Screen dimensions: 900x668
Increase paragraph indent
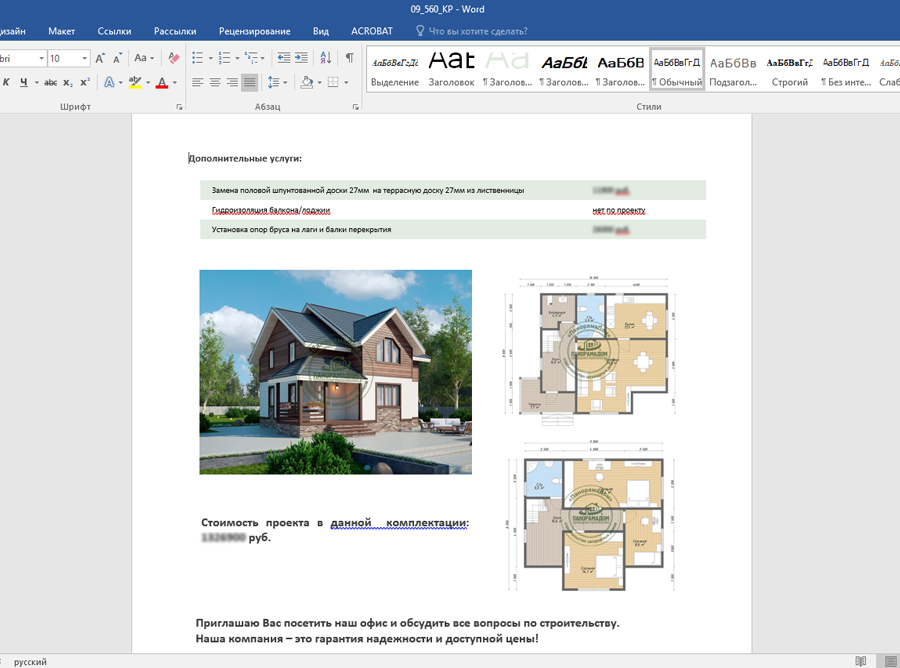[301, 58]
